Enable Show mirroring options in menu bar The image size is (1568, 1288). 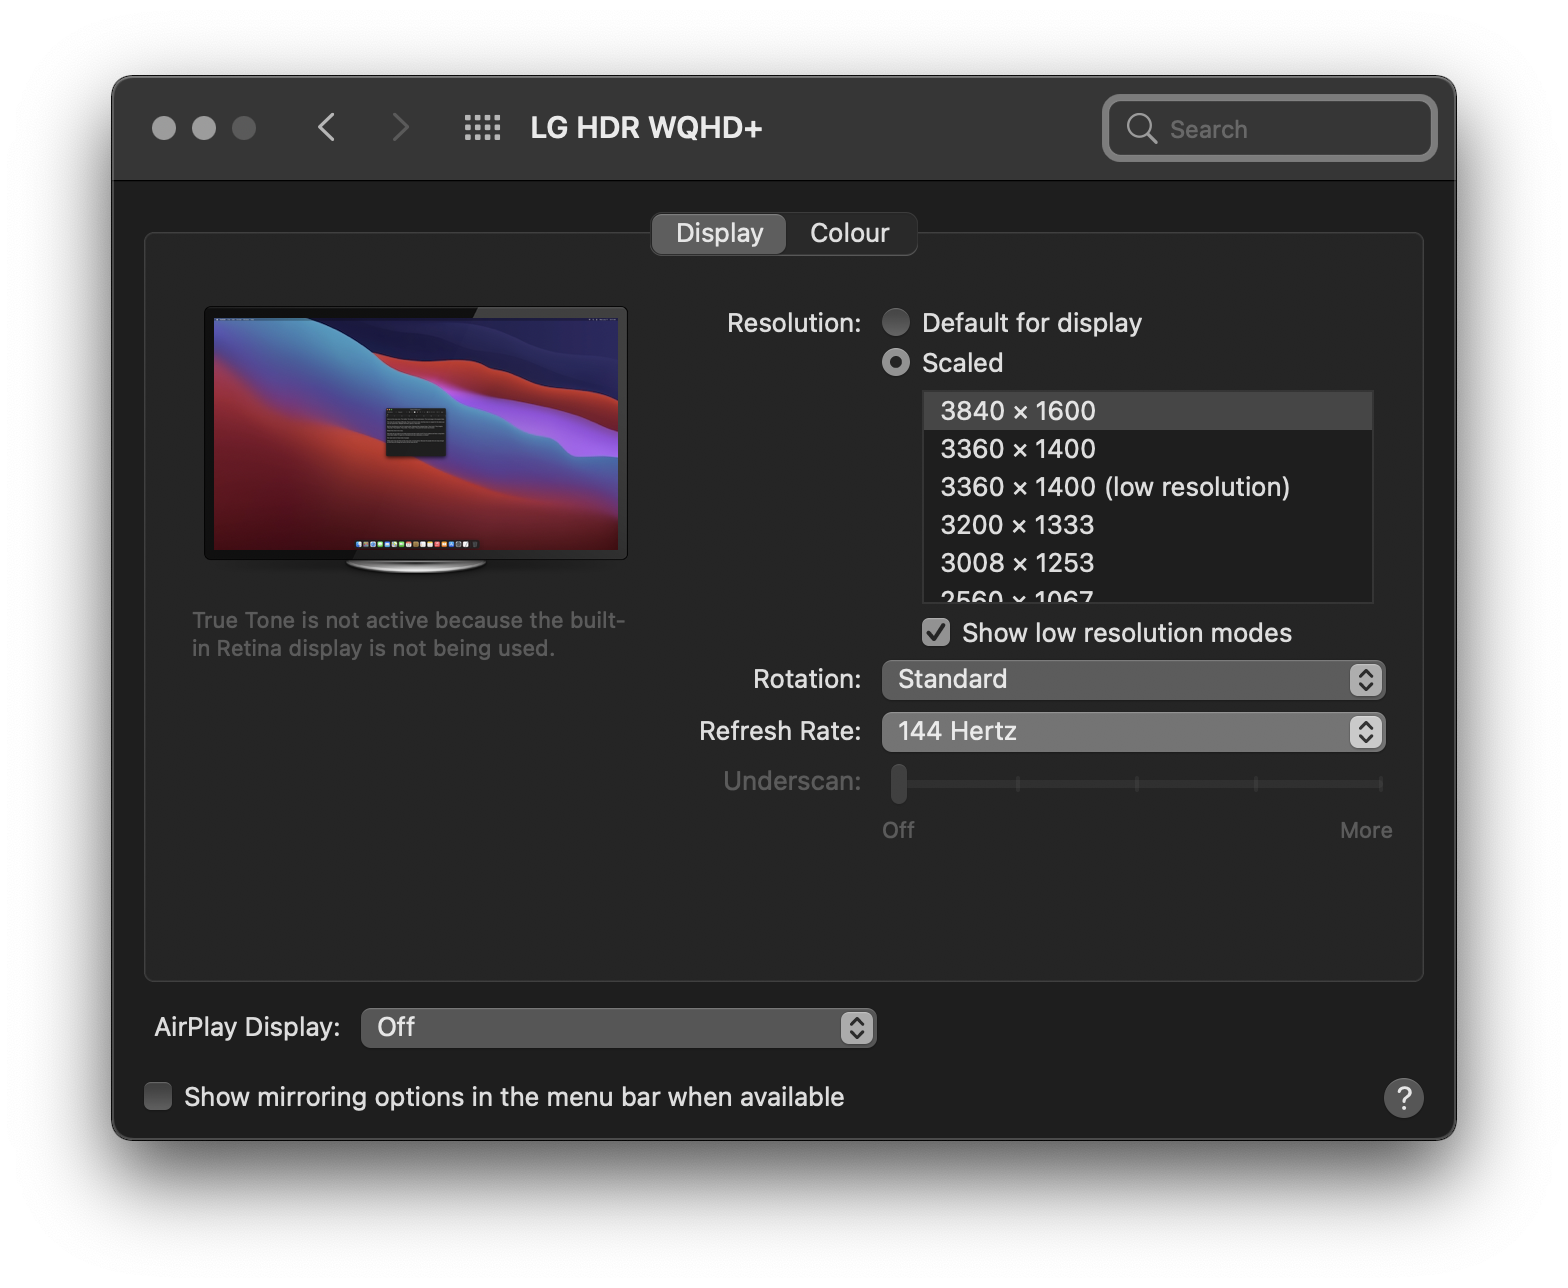[158, 1096]
